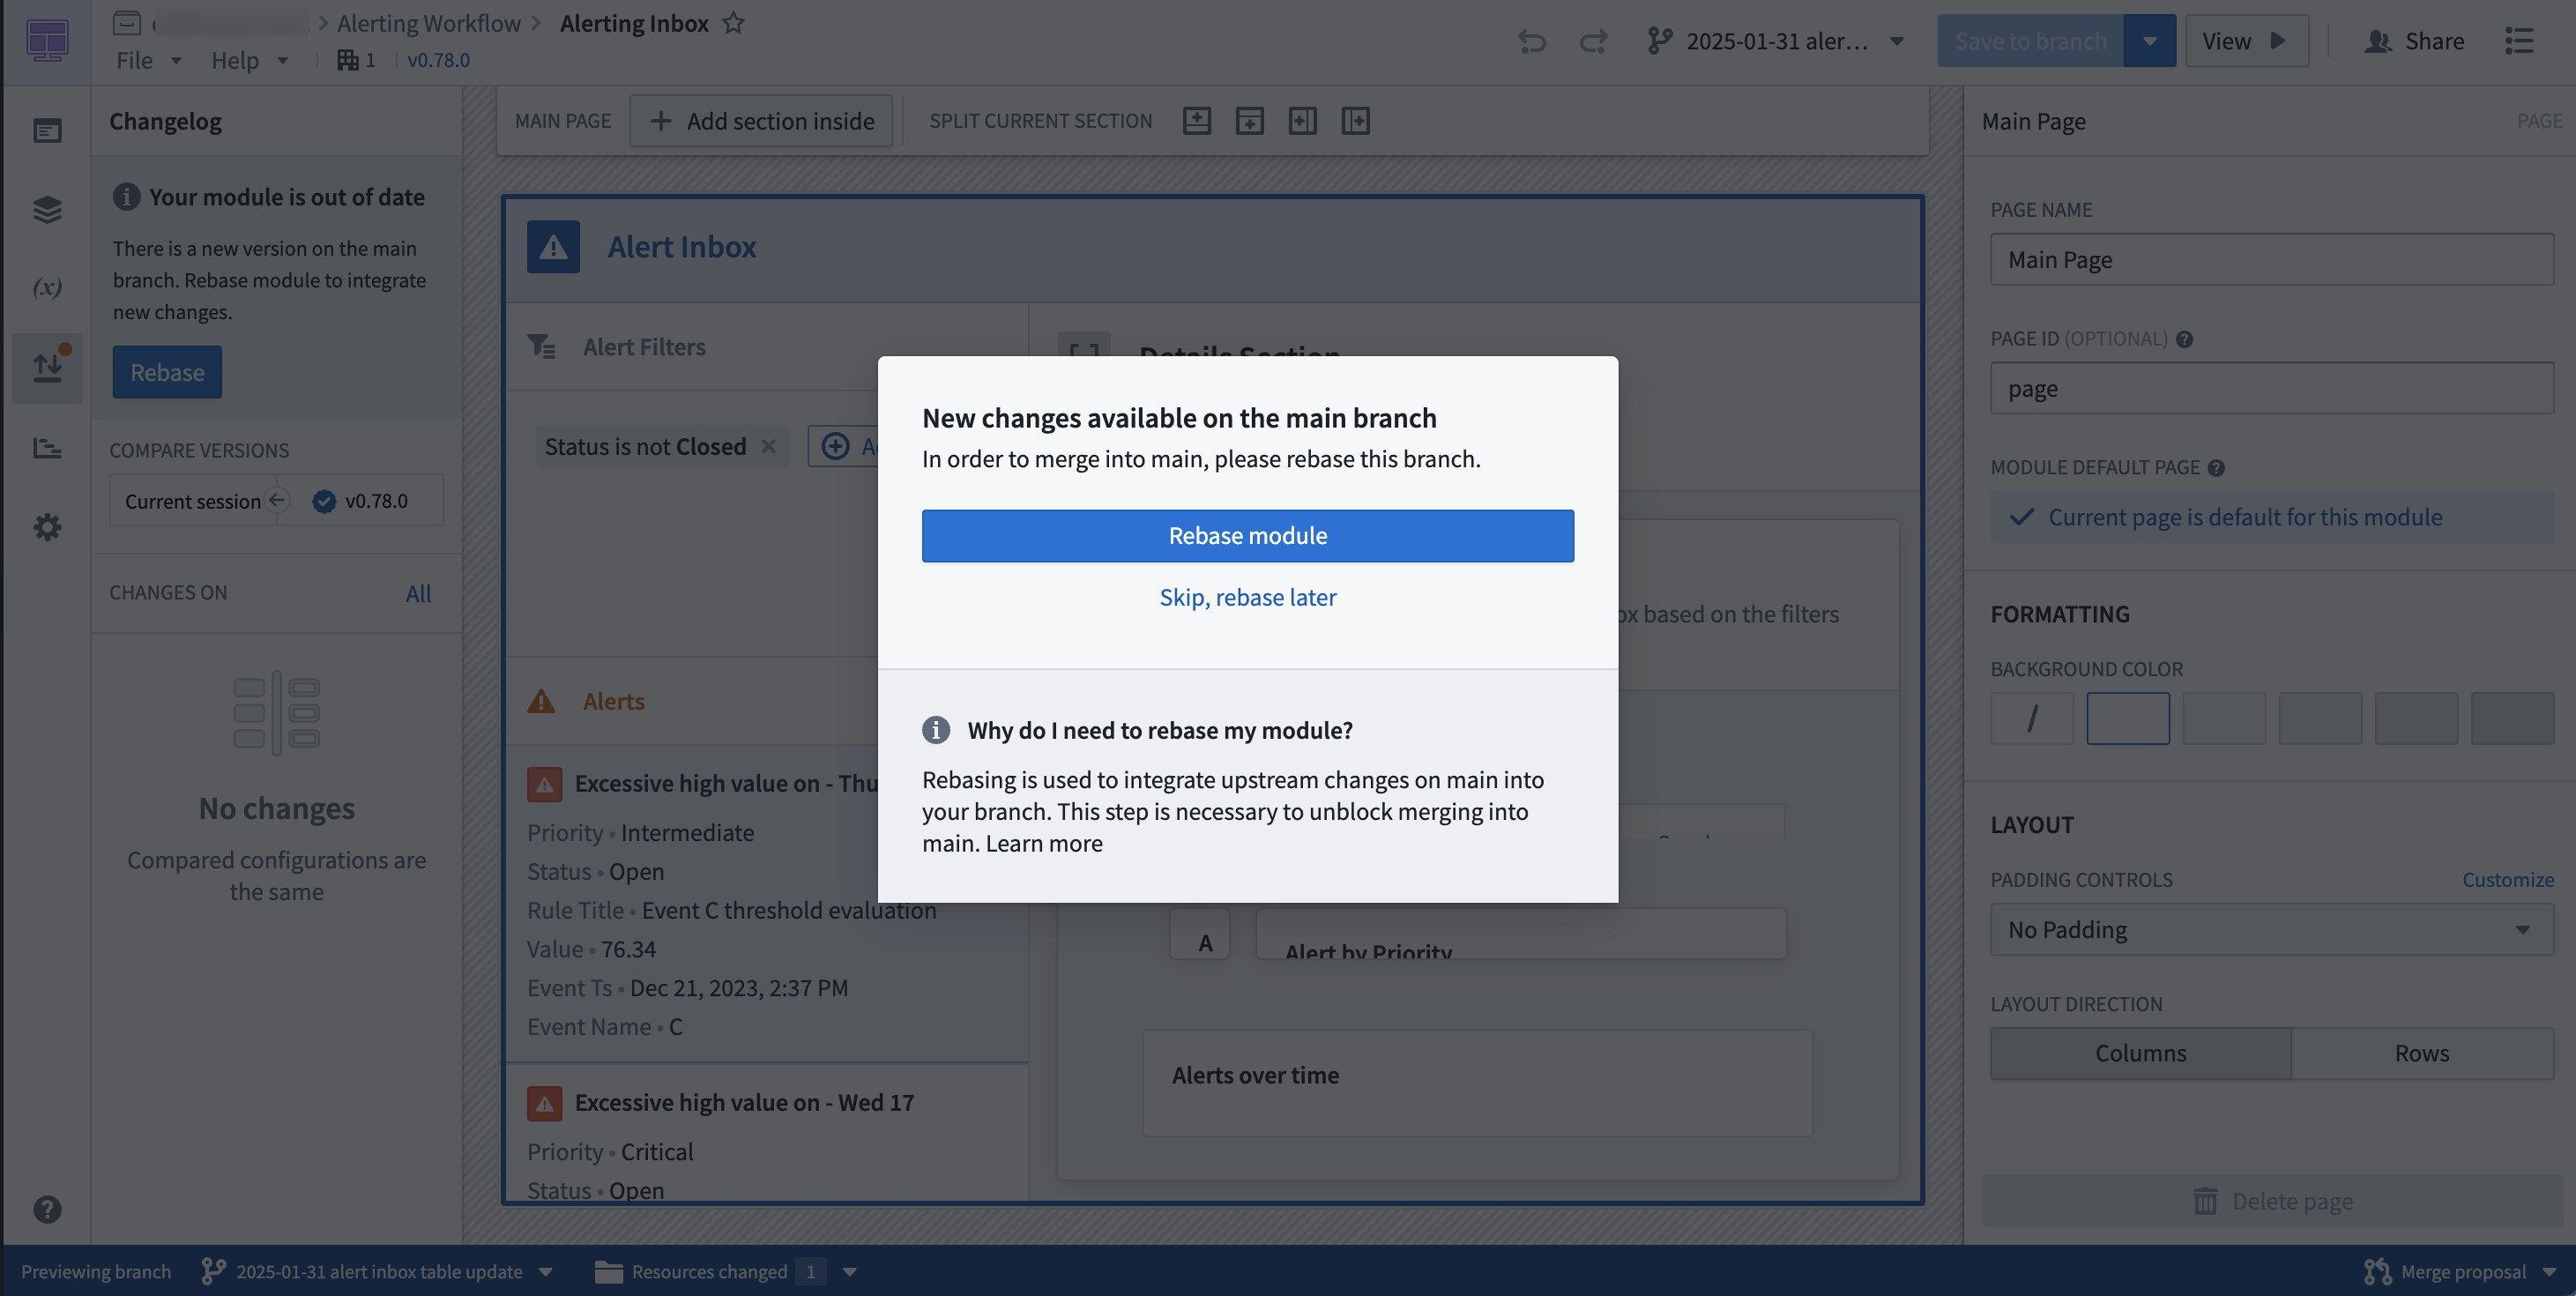Open the layers outline panel

[47, 209]
